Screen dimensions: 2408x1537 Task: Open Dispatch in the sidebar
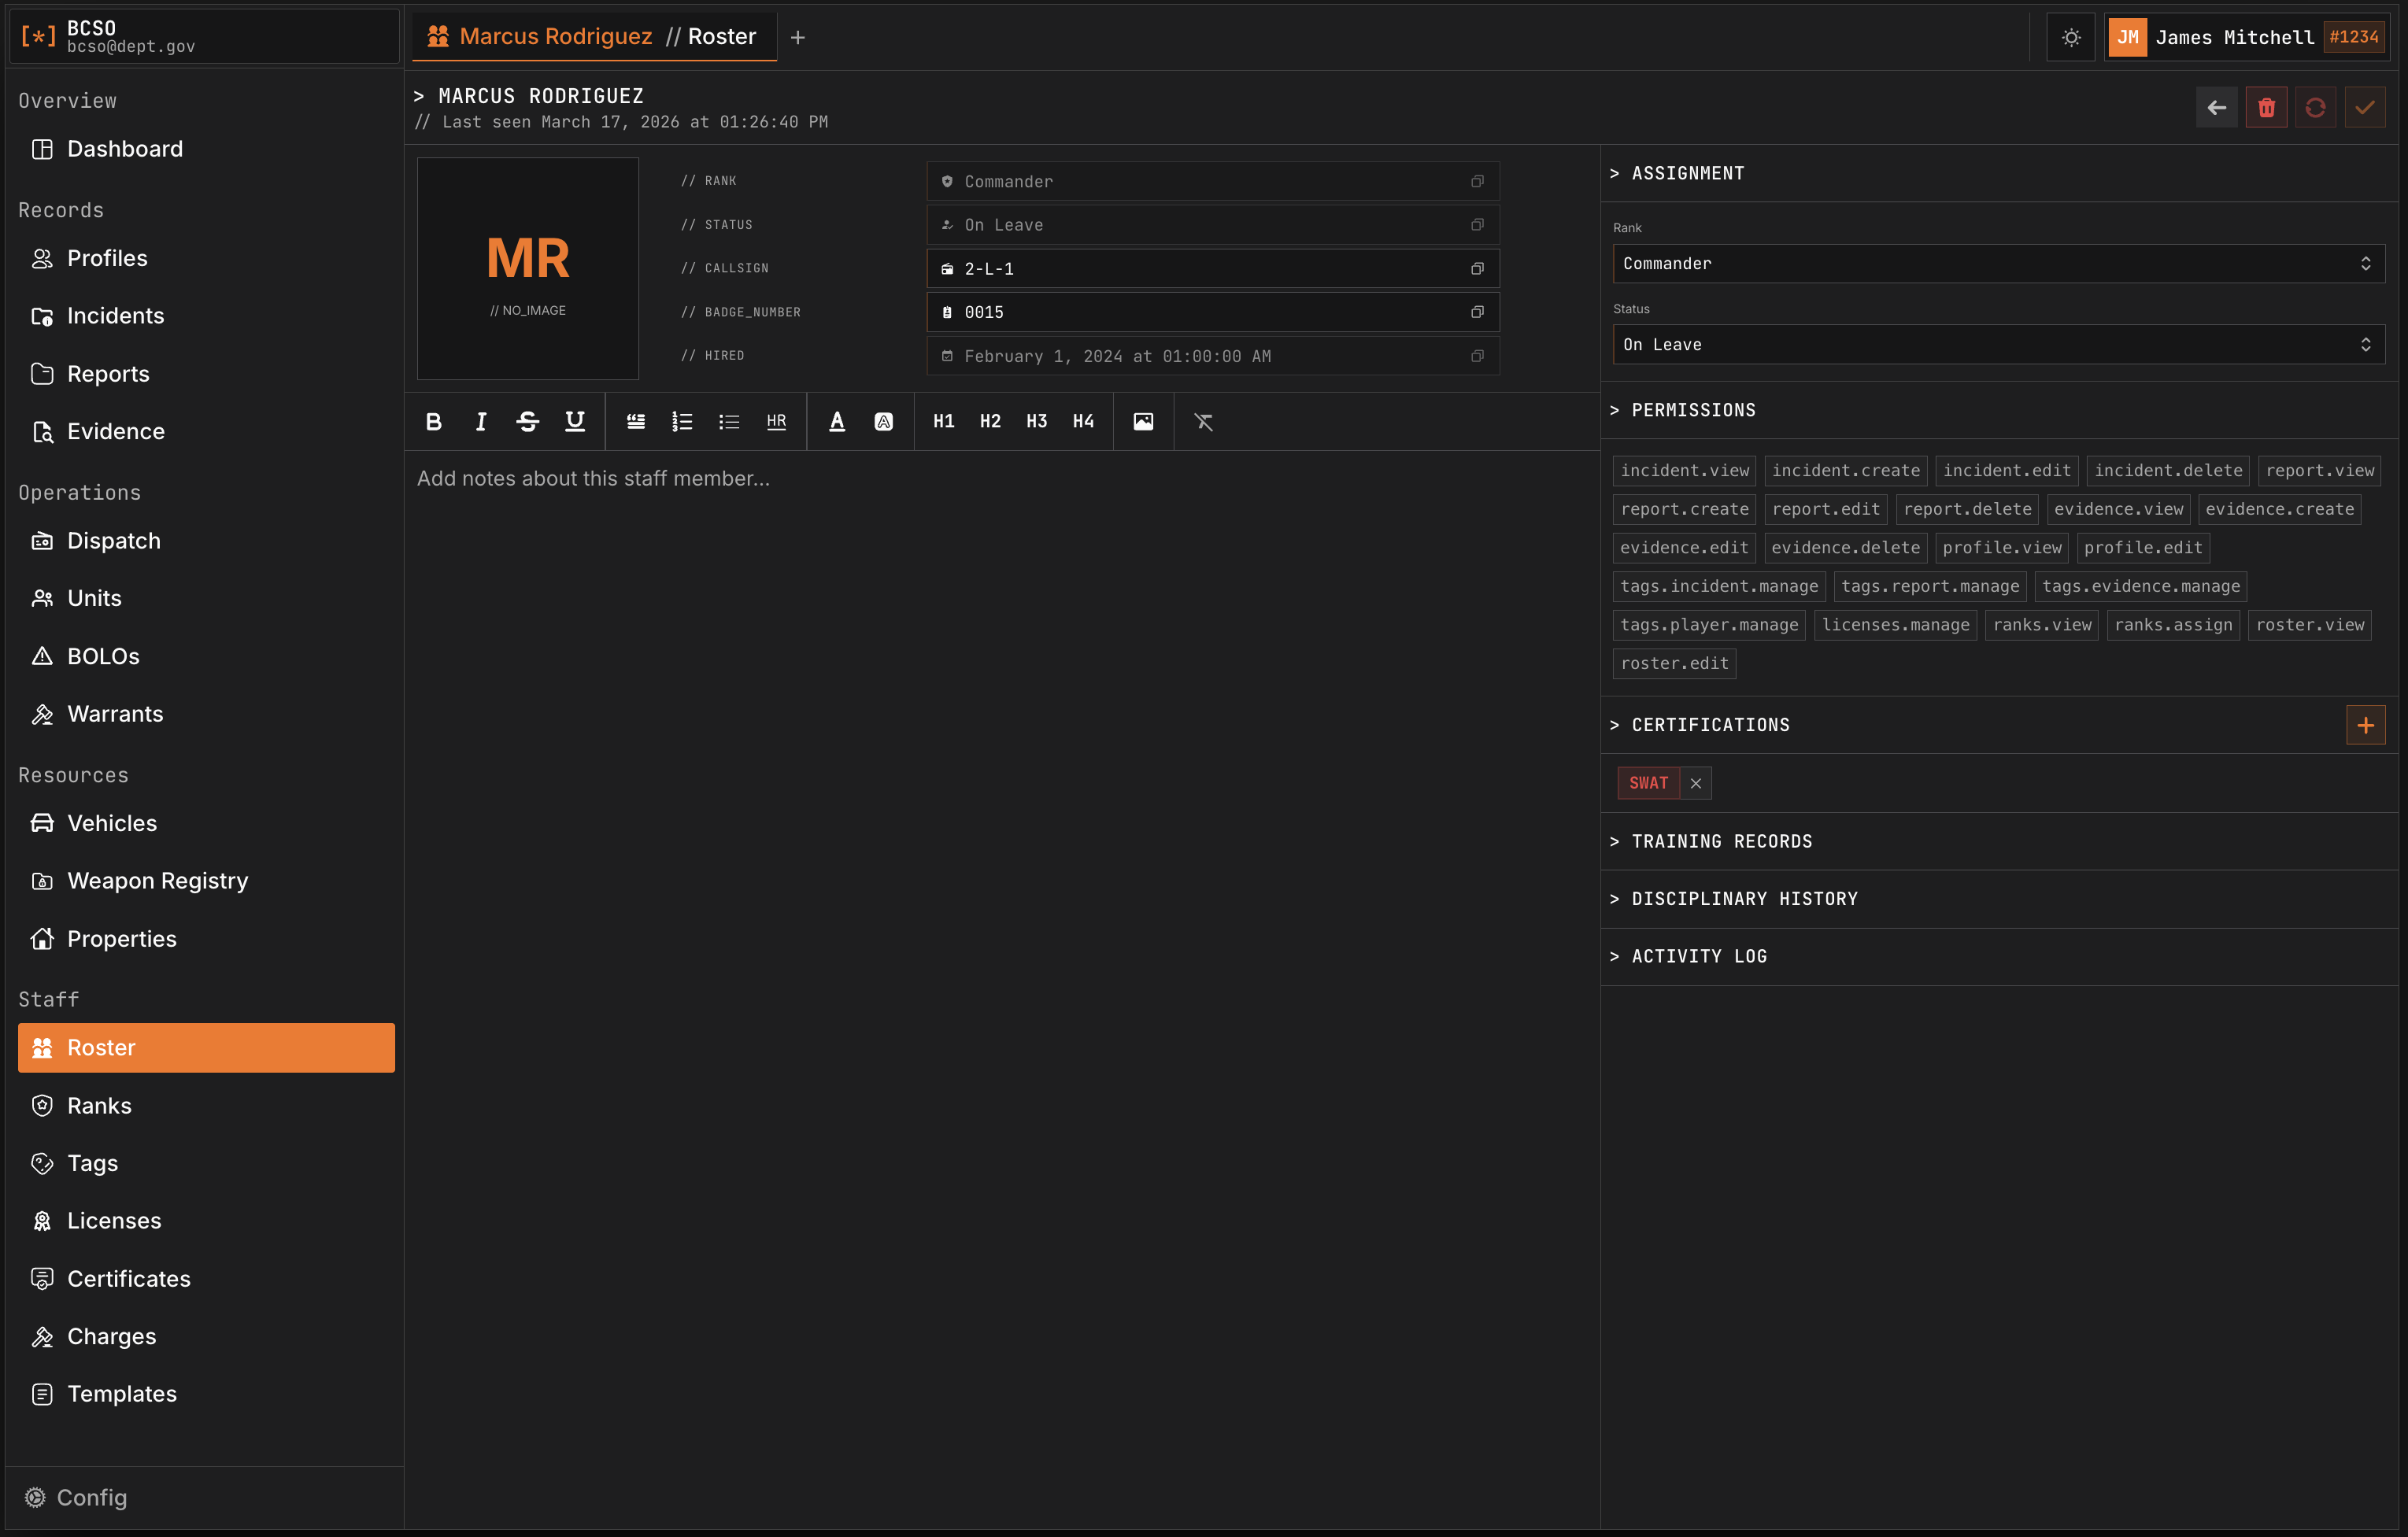click(113, 541)
